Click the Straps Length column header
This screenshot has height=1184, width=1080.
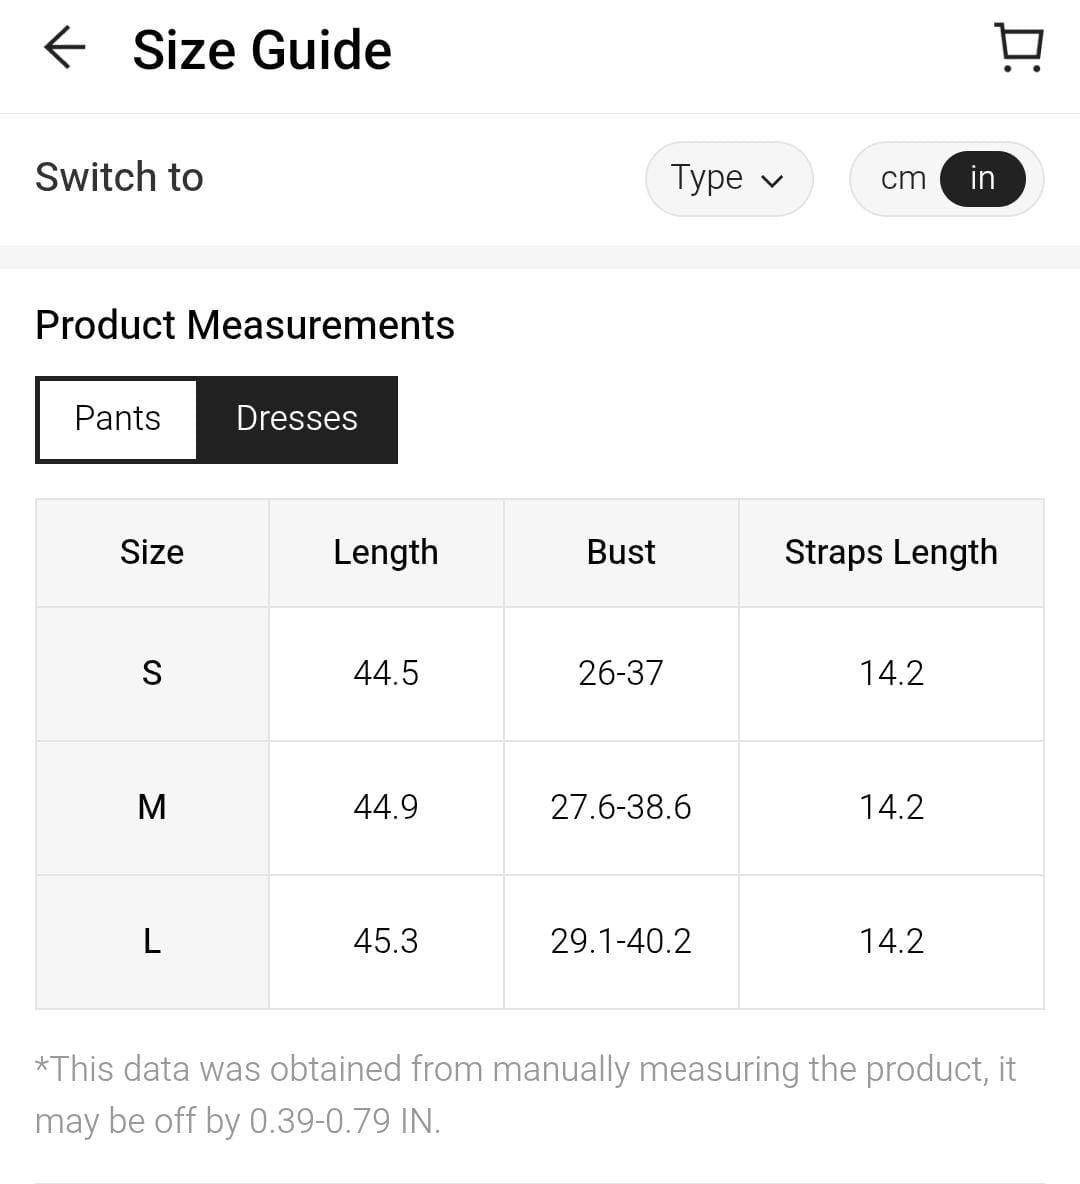891,552
